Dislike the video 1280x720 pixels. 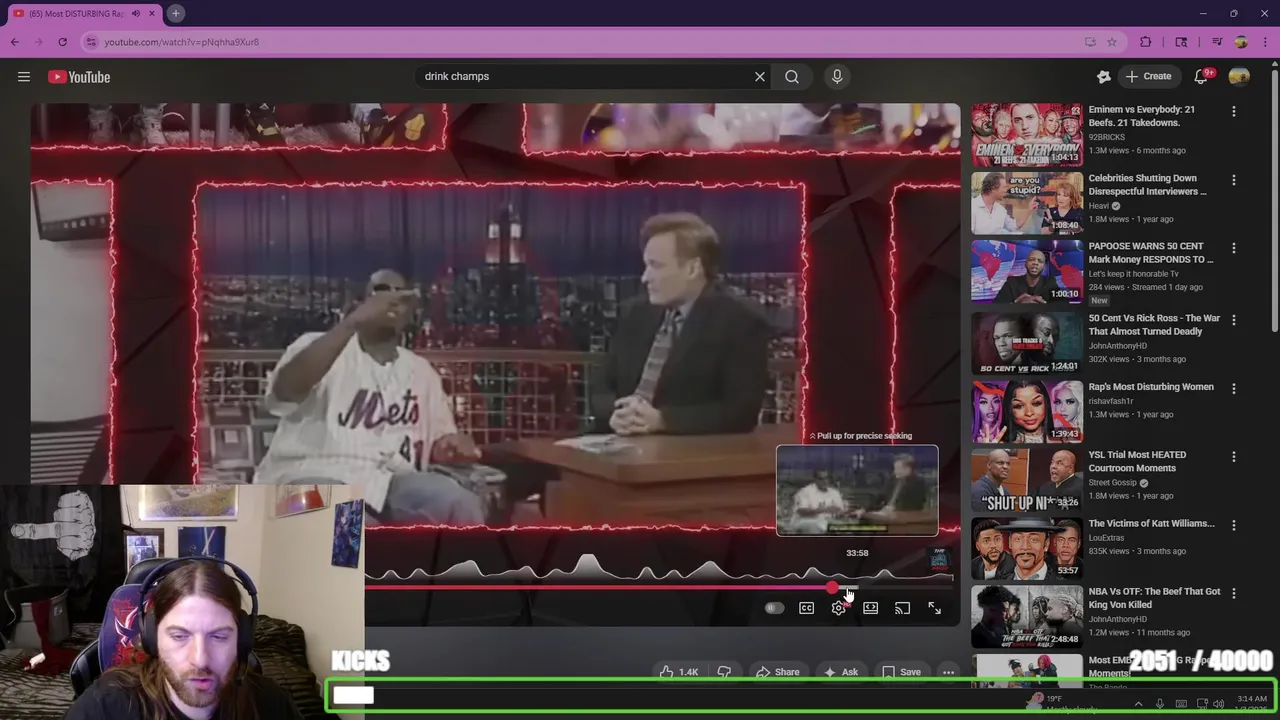click(x=725, y=672)
